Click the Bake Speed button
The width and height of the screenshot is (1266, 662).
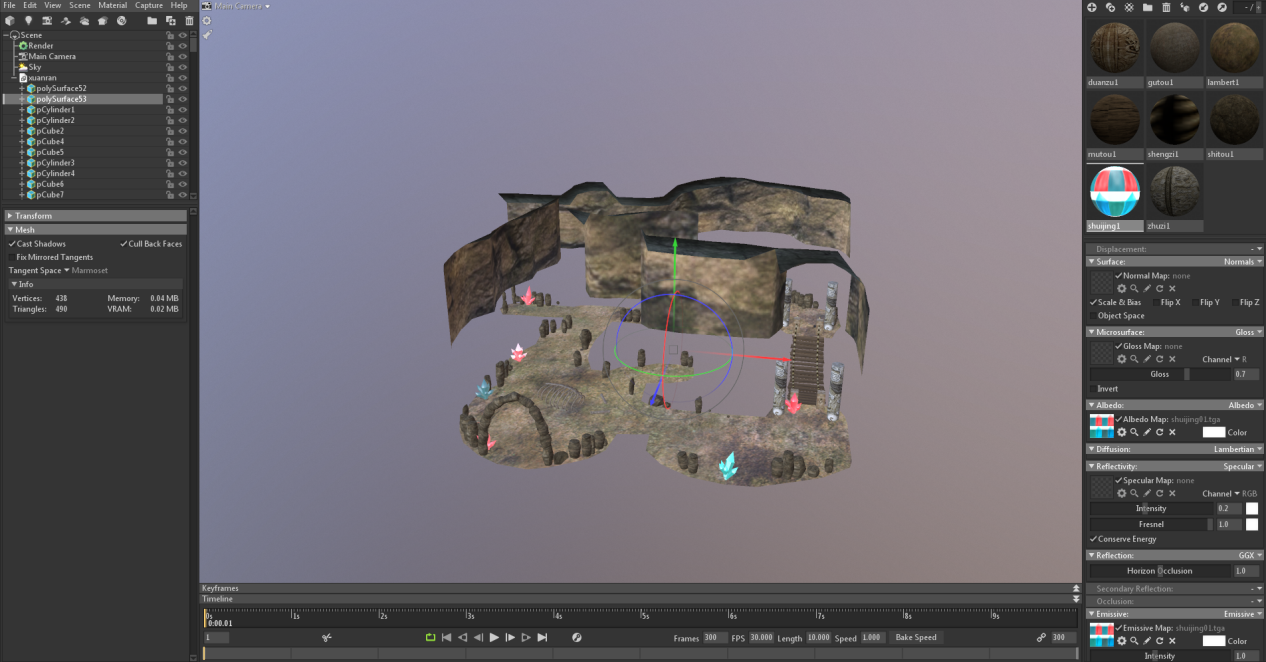point(916,637)
